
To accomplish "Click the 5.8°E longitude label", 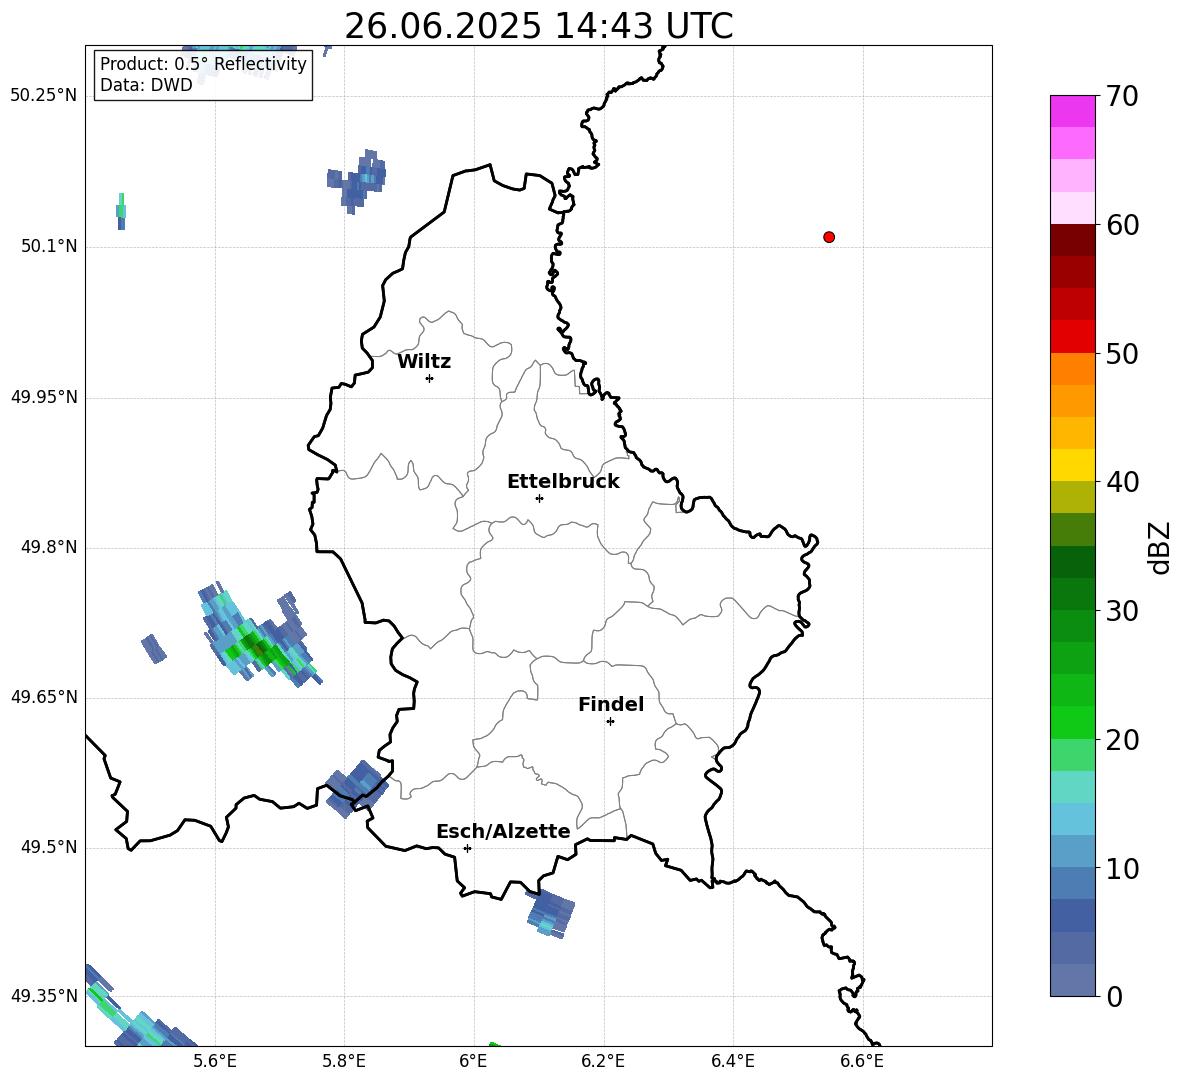I will (x=344, y=1061).
